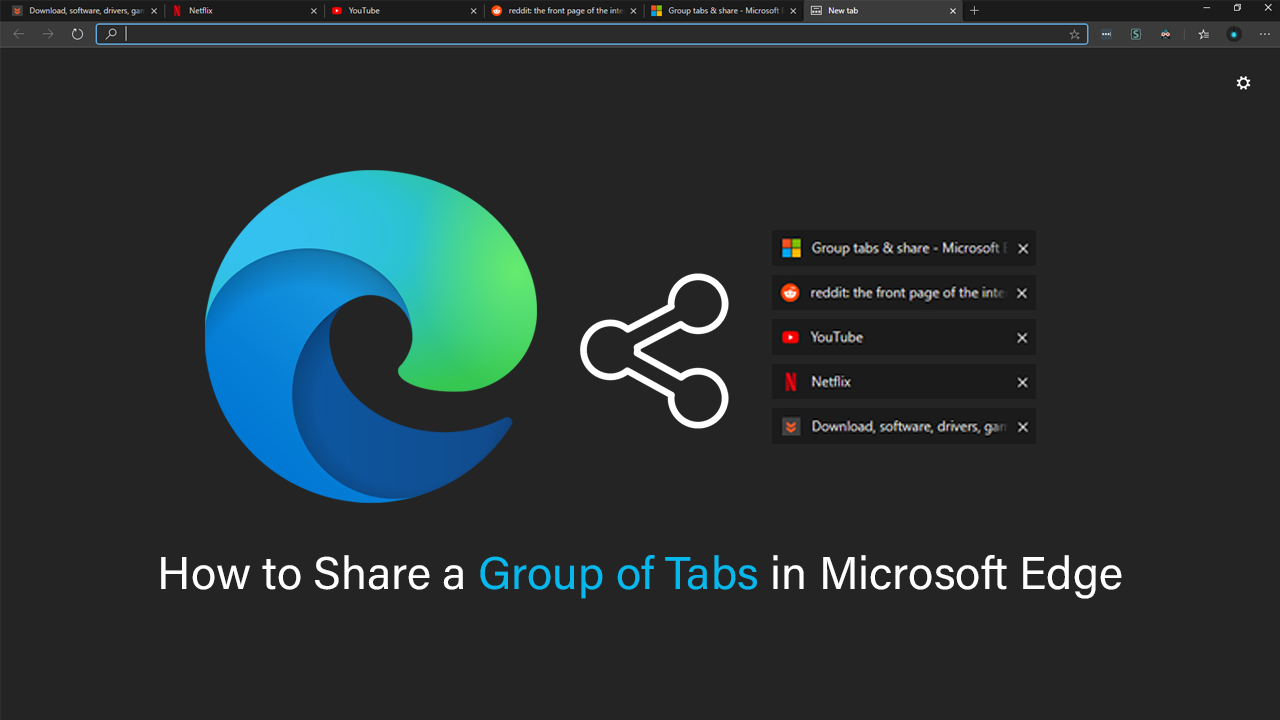The width and height of the screenshot is (1280, 720).
Task: Go back with the back arrow
Action: [19, 34]
